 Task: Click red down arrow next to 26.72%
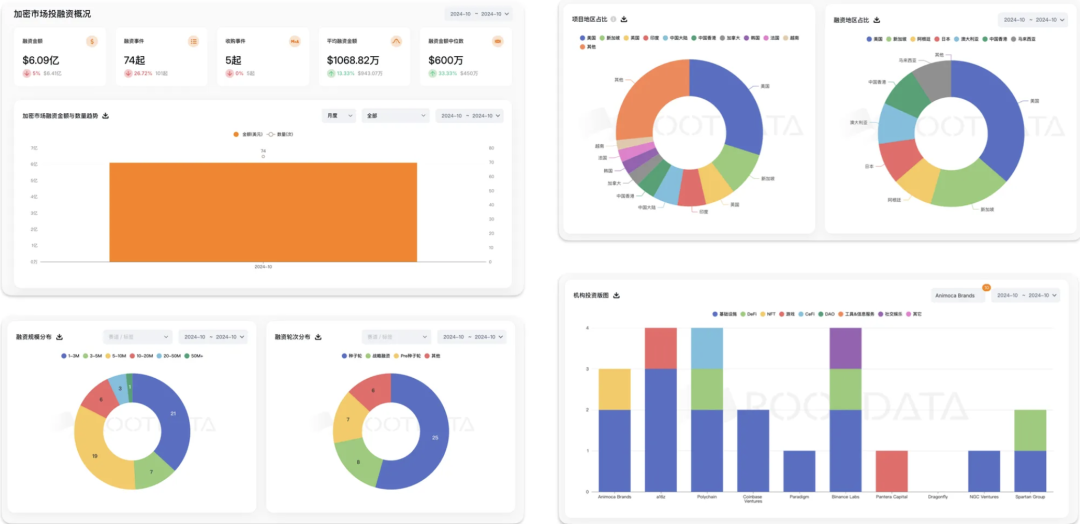128,73
